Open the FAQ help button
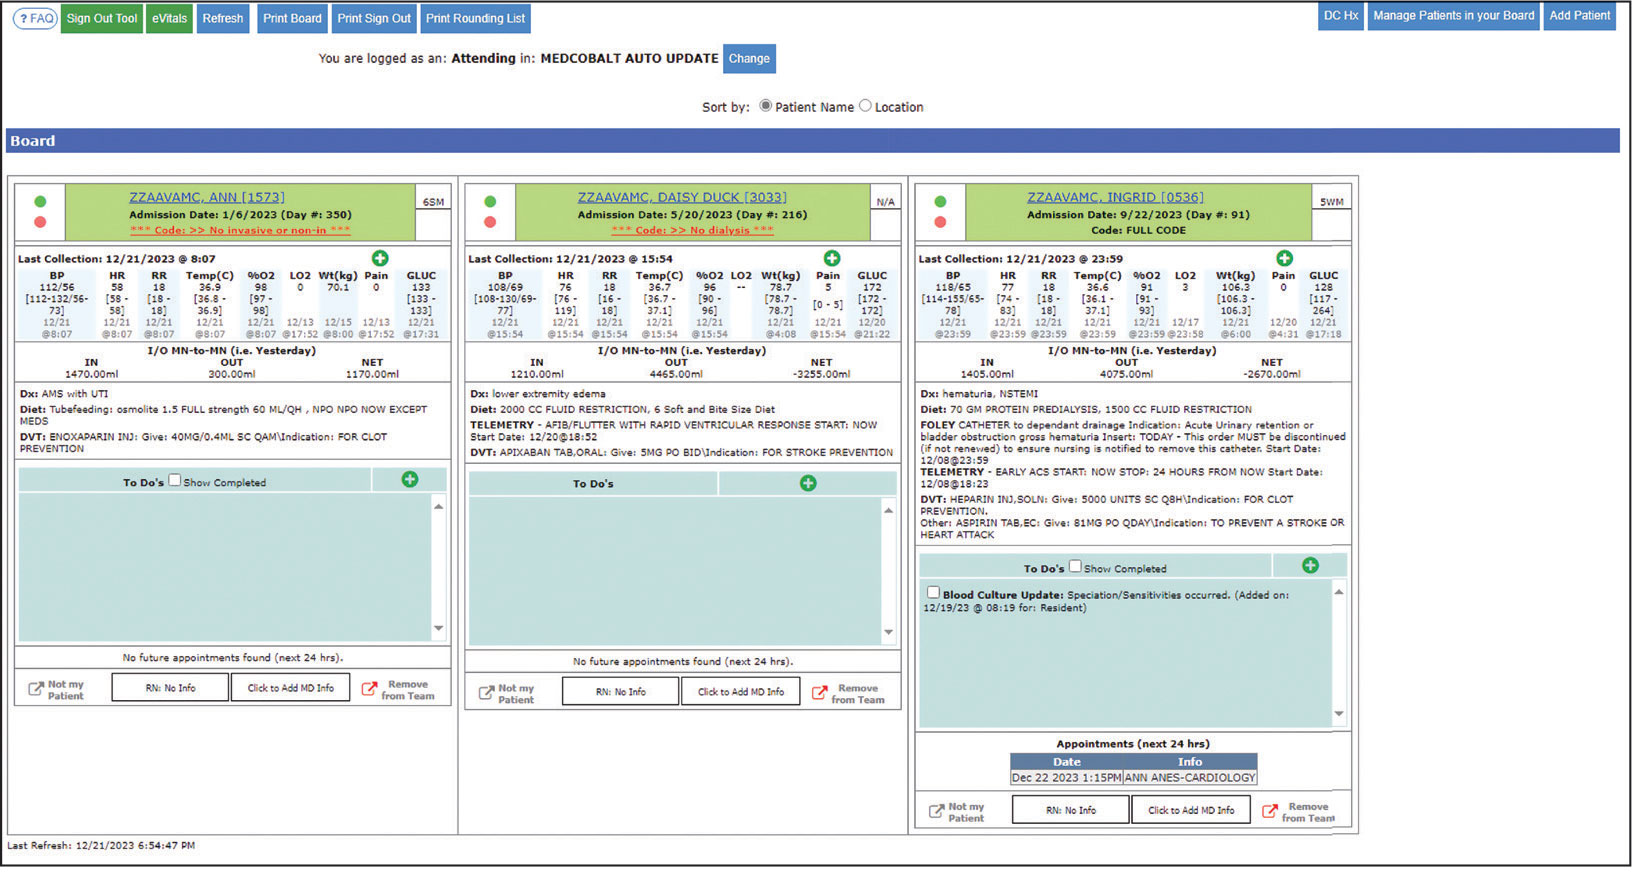Viewport: 1642px width, 876px height. (x=35, y=18)
